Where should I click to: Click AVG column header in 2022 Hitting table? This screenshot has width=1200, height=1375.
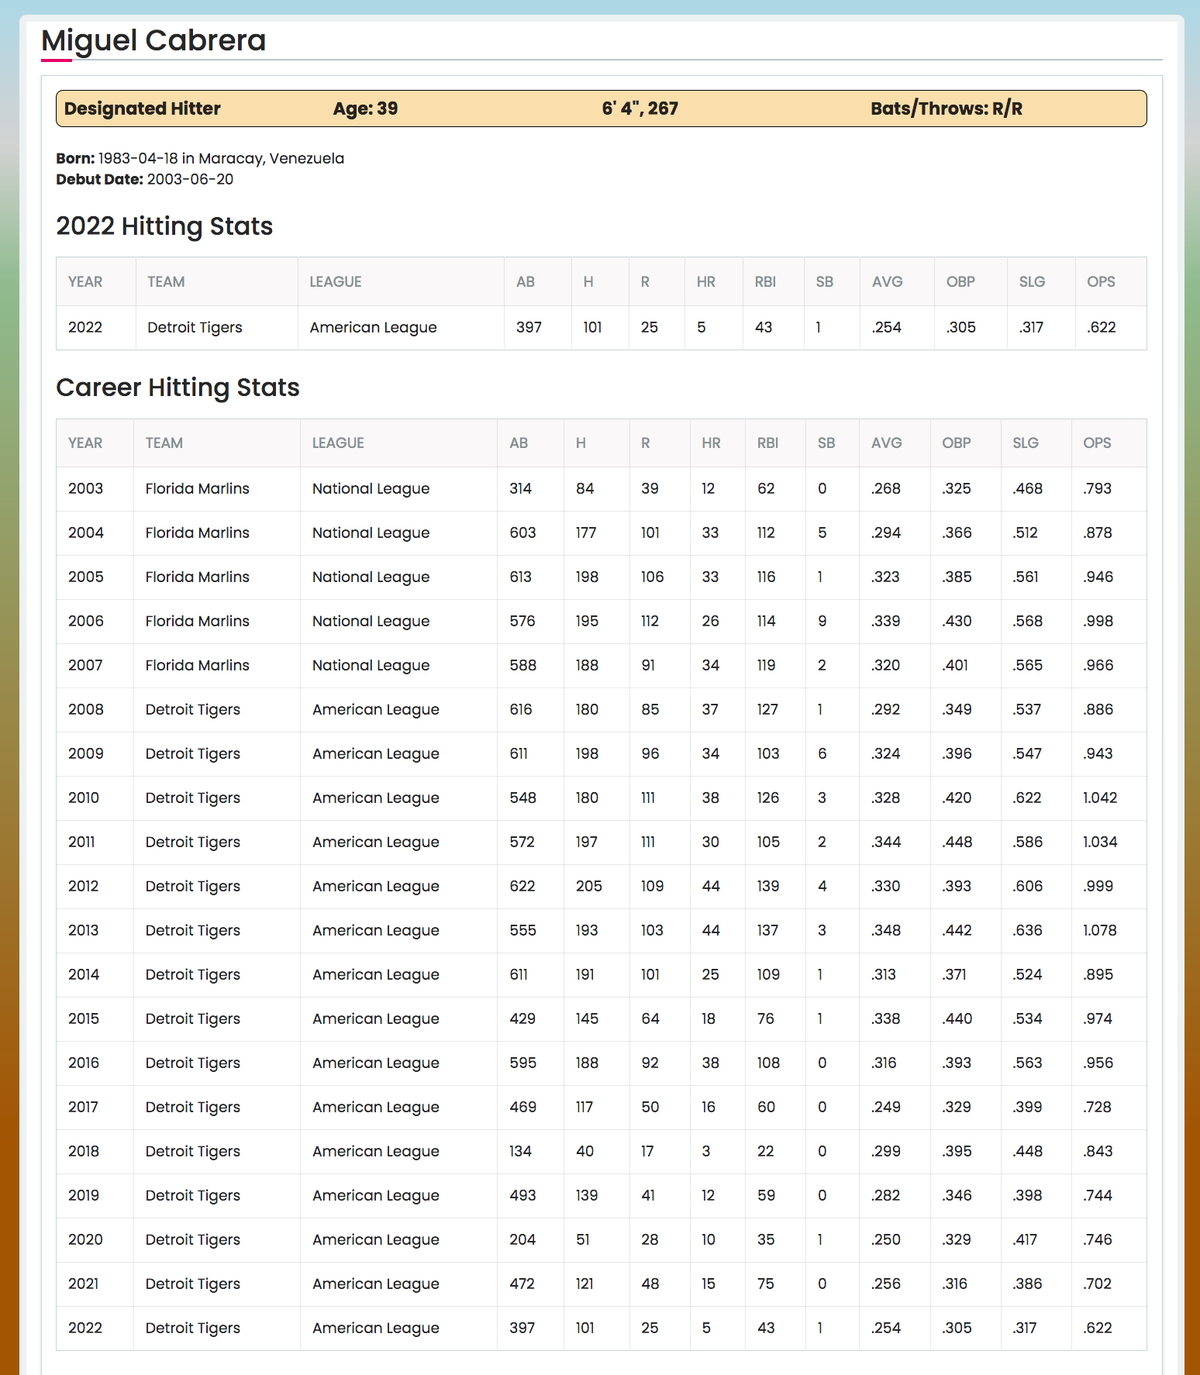pos(887,282)
